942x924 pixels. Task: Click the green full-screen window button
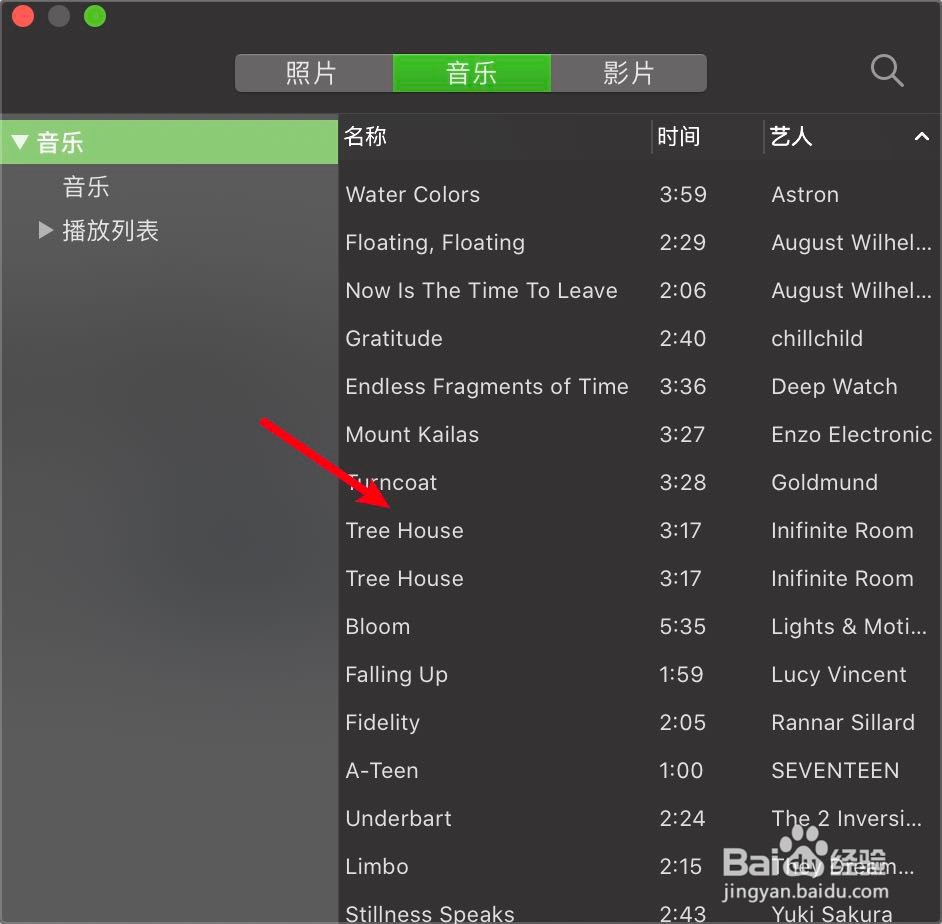point(95,16)
